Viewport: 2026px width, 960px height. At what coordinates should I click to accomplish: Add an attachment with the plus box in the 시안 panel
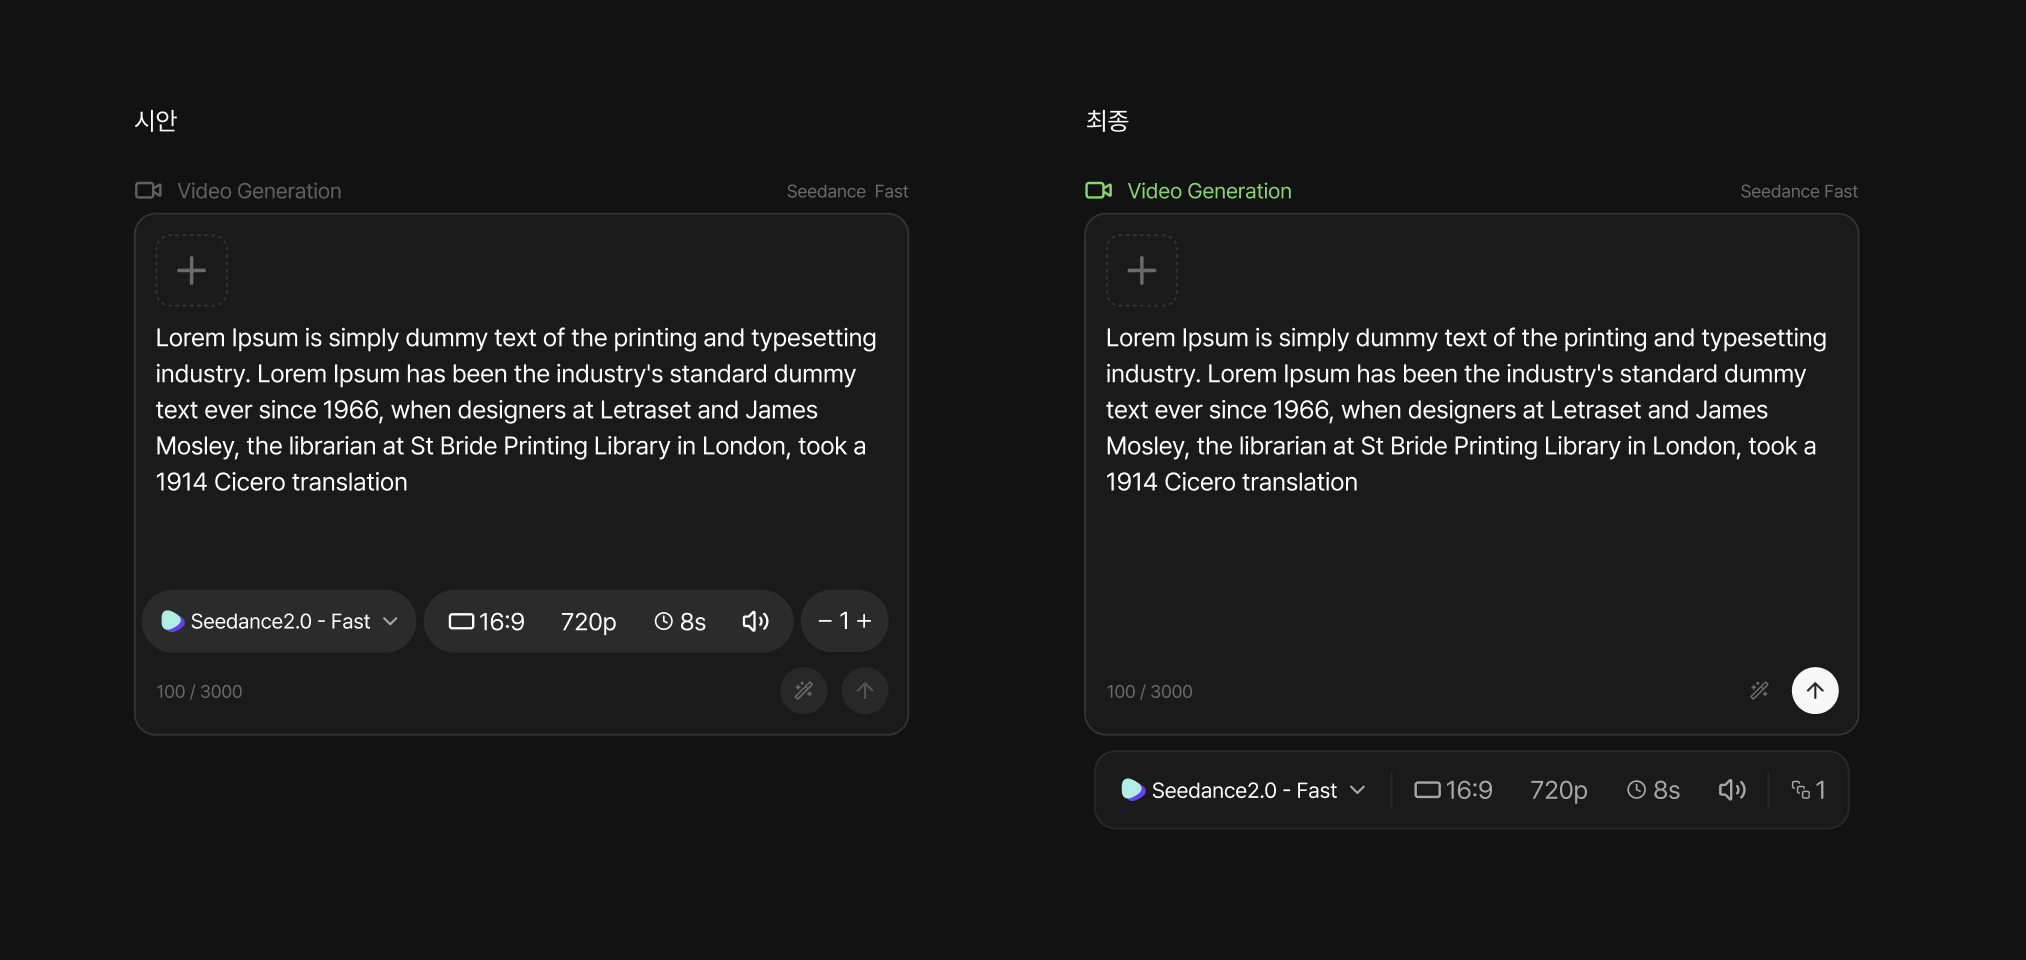191,270
